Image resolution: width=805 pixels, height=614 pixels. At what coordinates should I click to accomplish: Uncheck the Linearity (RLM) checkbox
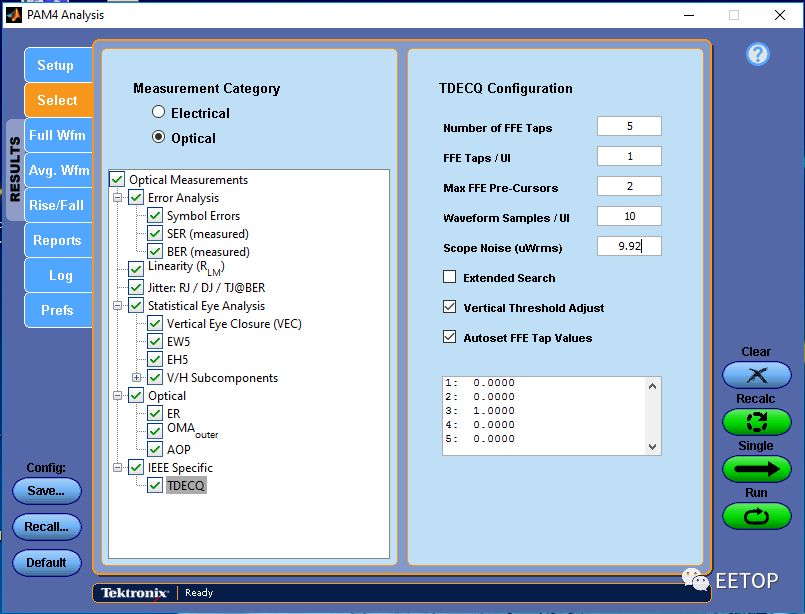pyautogui.click(x=136, y=269)
